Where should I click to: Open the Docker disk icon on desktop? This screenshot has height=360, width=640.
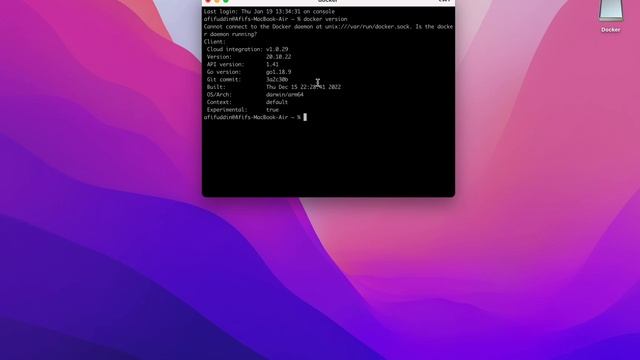[x=611, y=10]
